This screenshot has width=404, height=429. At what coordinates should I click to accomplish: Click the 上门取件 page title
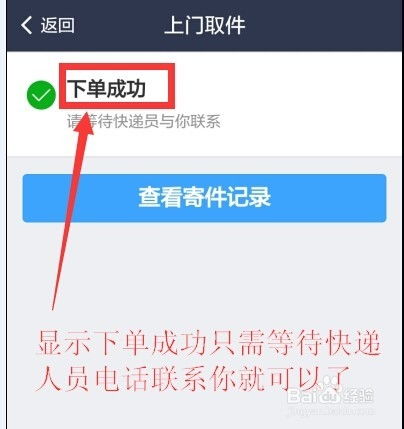pos(205,25)
